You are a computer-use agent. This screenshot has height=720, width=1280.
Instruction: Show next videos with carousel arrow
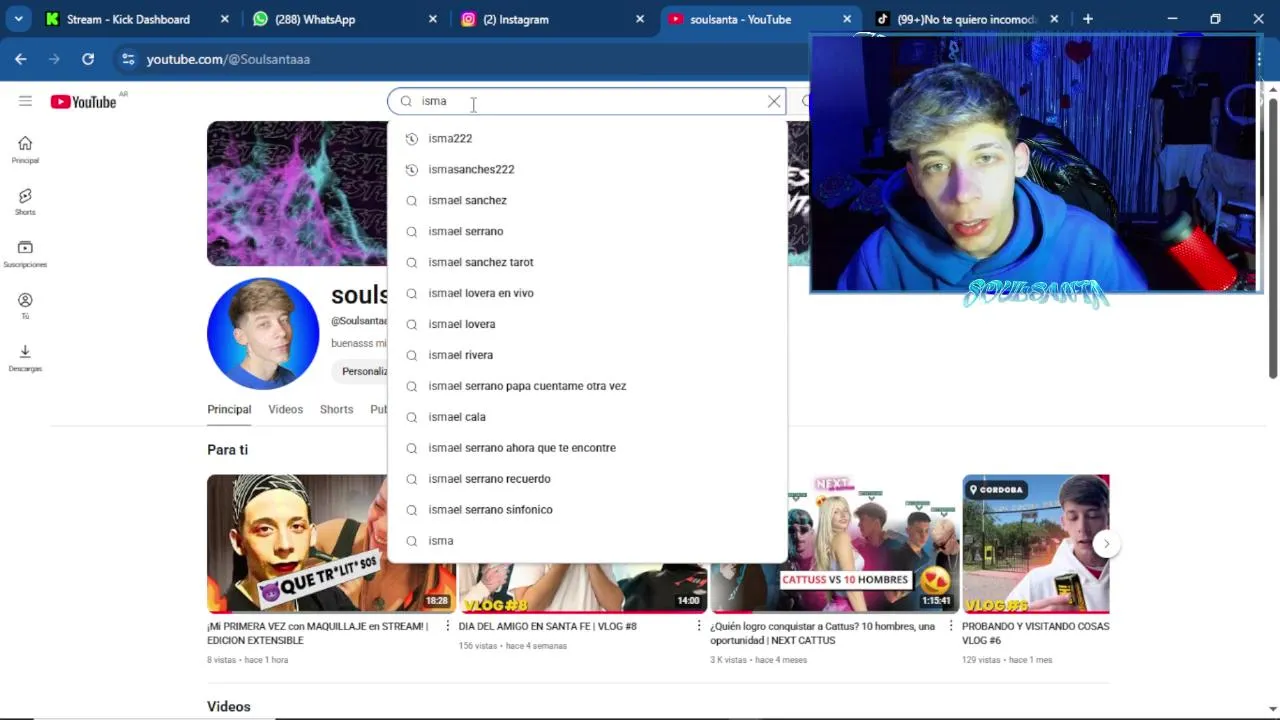(1106, 544)
